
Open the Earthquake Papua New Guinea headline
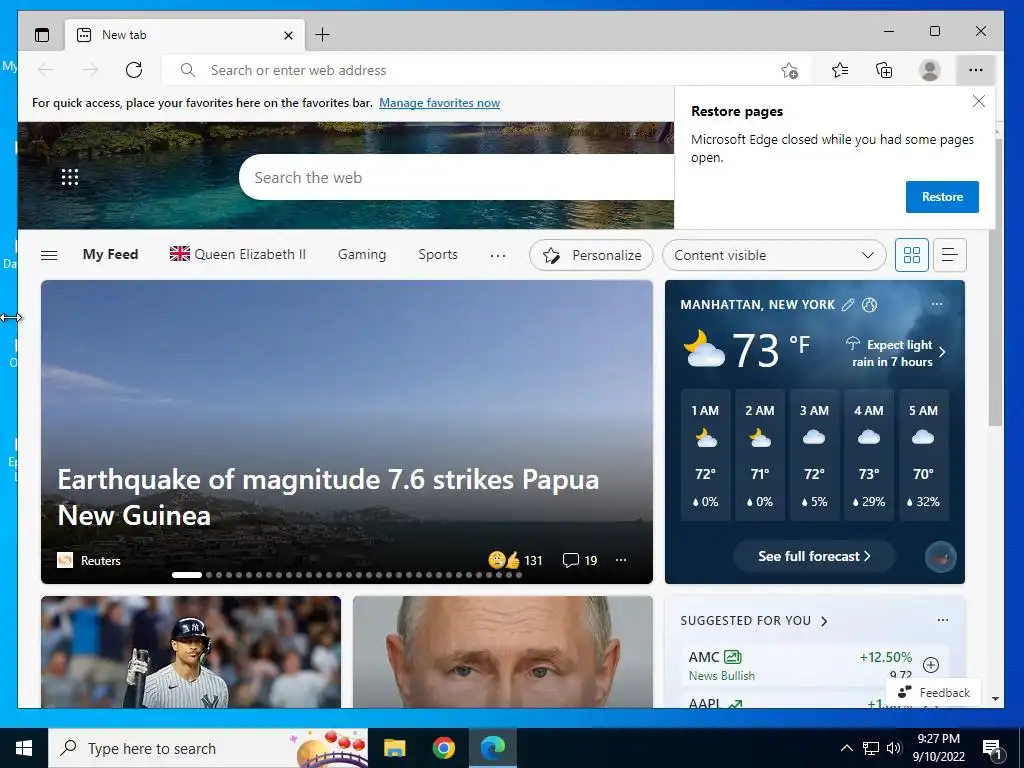tap(328, 498)
